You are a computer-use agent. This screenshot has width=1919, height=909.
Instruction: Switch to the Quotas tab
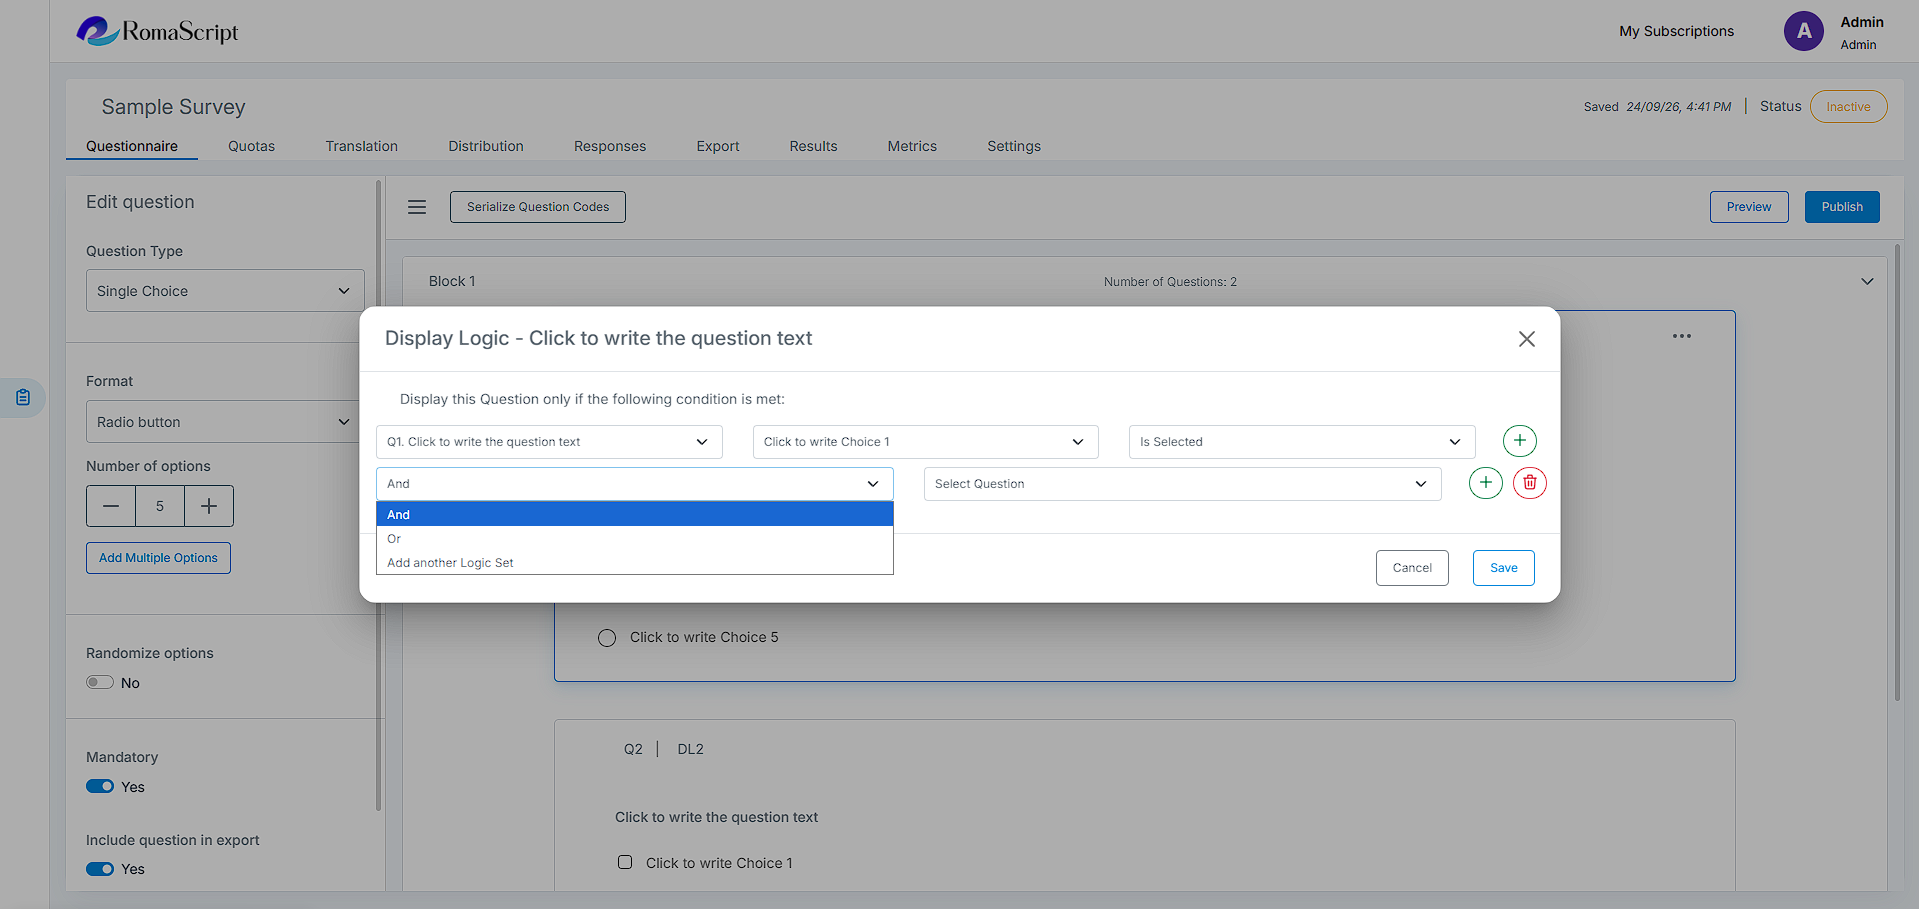tap(251, 146)
